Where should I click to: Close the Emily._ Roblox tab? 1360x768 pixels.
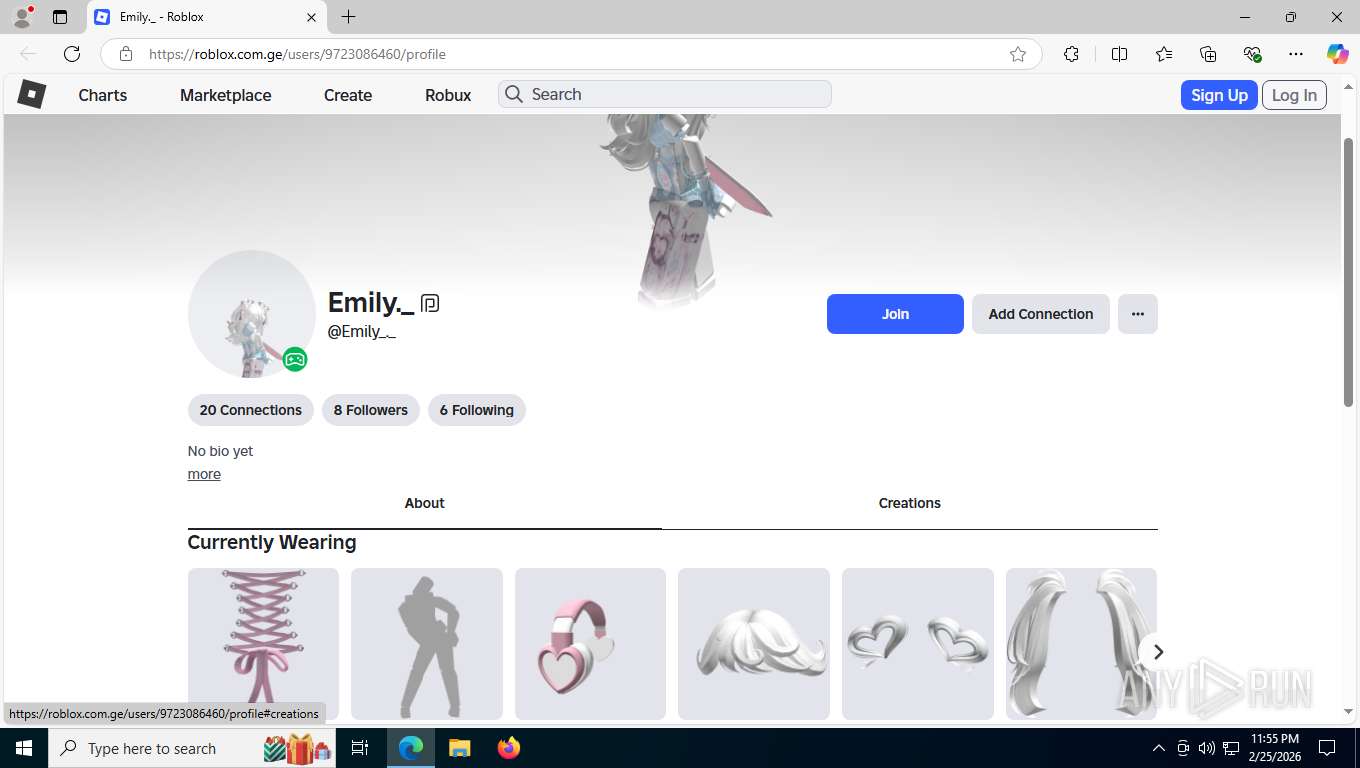[x=311, y=17]
